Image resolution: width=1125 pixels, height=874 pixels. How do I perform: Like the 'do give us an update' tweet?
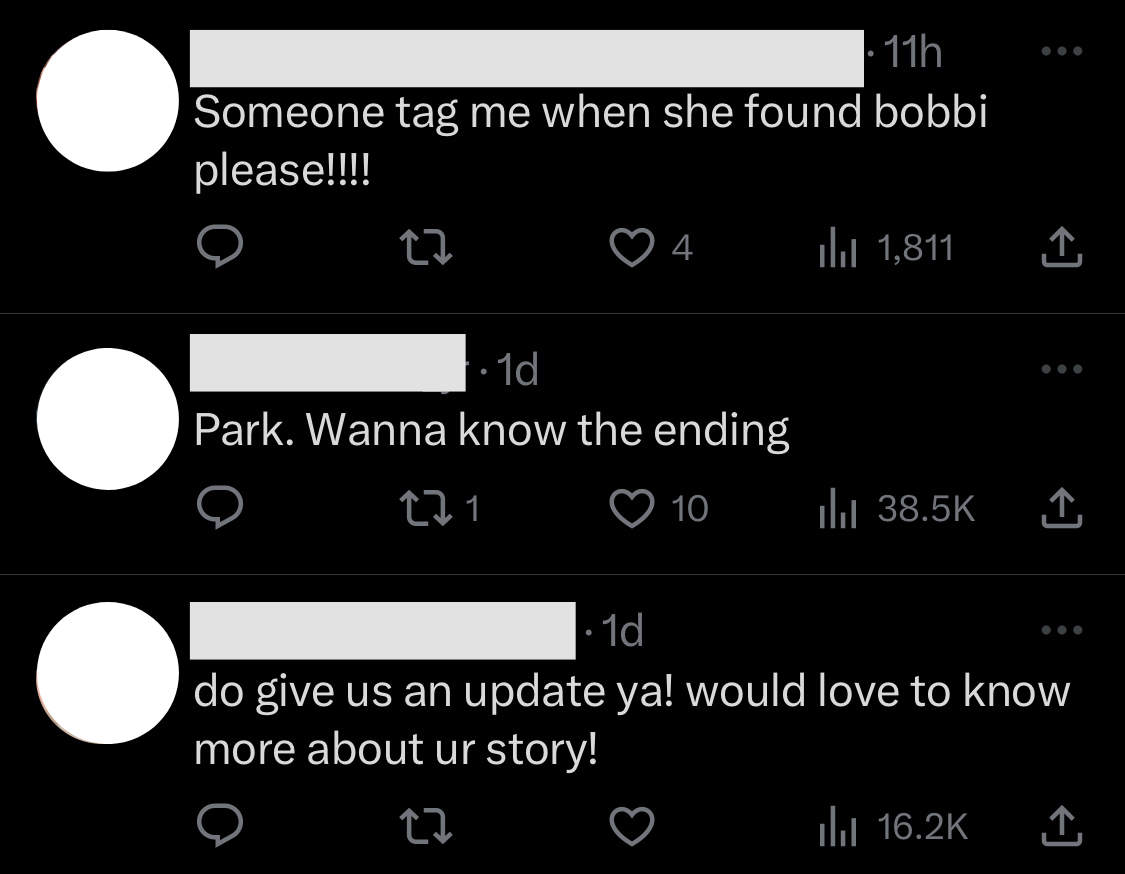coord(631,826)
